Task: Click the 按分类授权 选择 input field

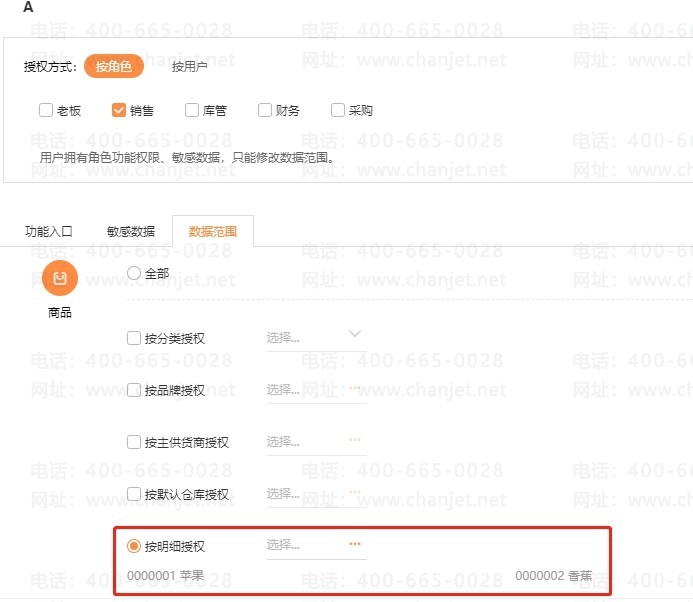Action: pos(316,339)
